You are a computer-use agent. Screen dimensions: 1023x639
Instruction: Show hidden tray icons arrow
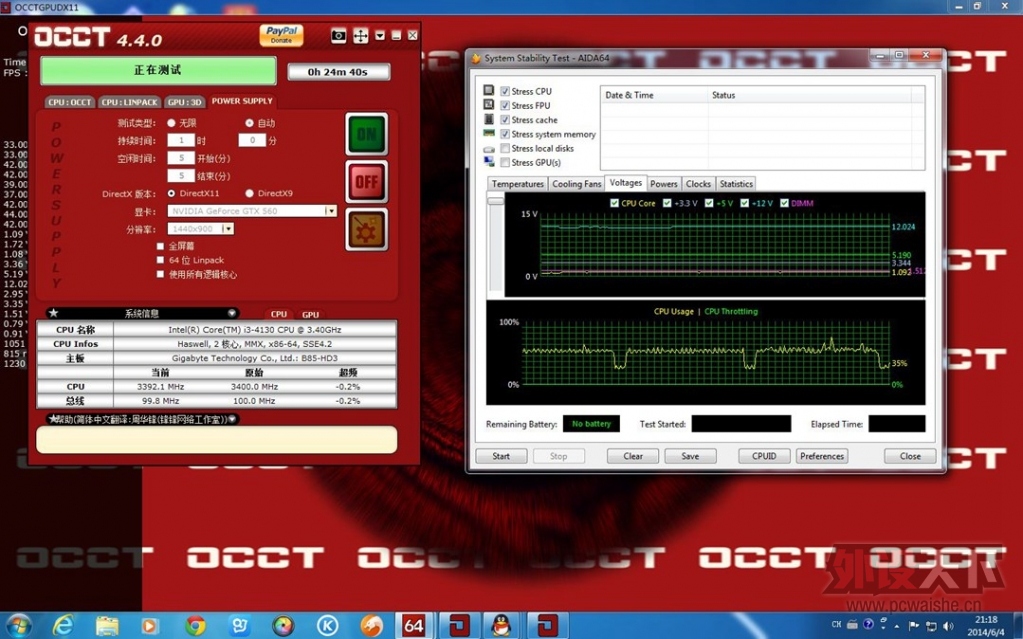coord(896,626)
